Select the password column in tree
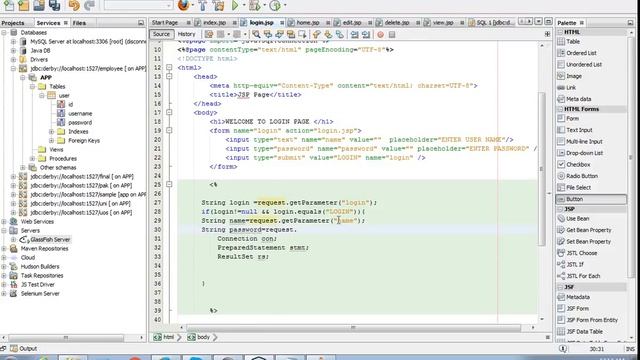The image size is (640, 360). 80,122
